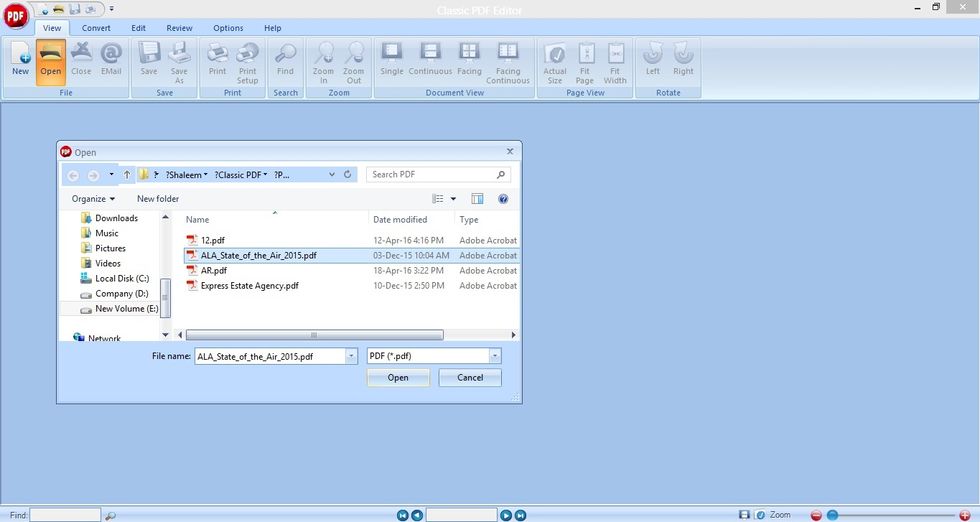Click the Zoom In magnifier icon
Viewport: 980px width, 522px height.
[x=323, y=62]
